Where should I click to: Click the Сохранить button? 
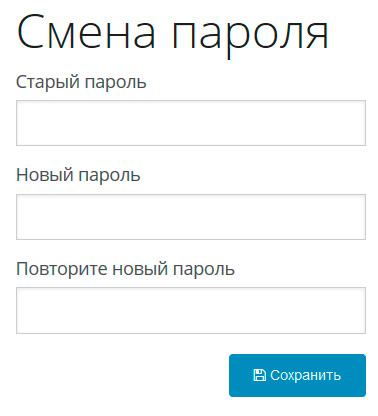[x=297, y=375]
